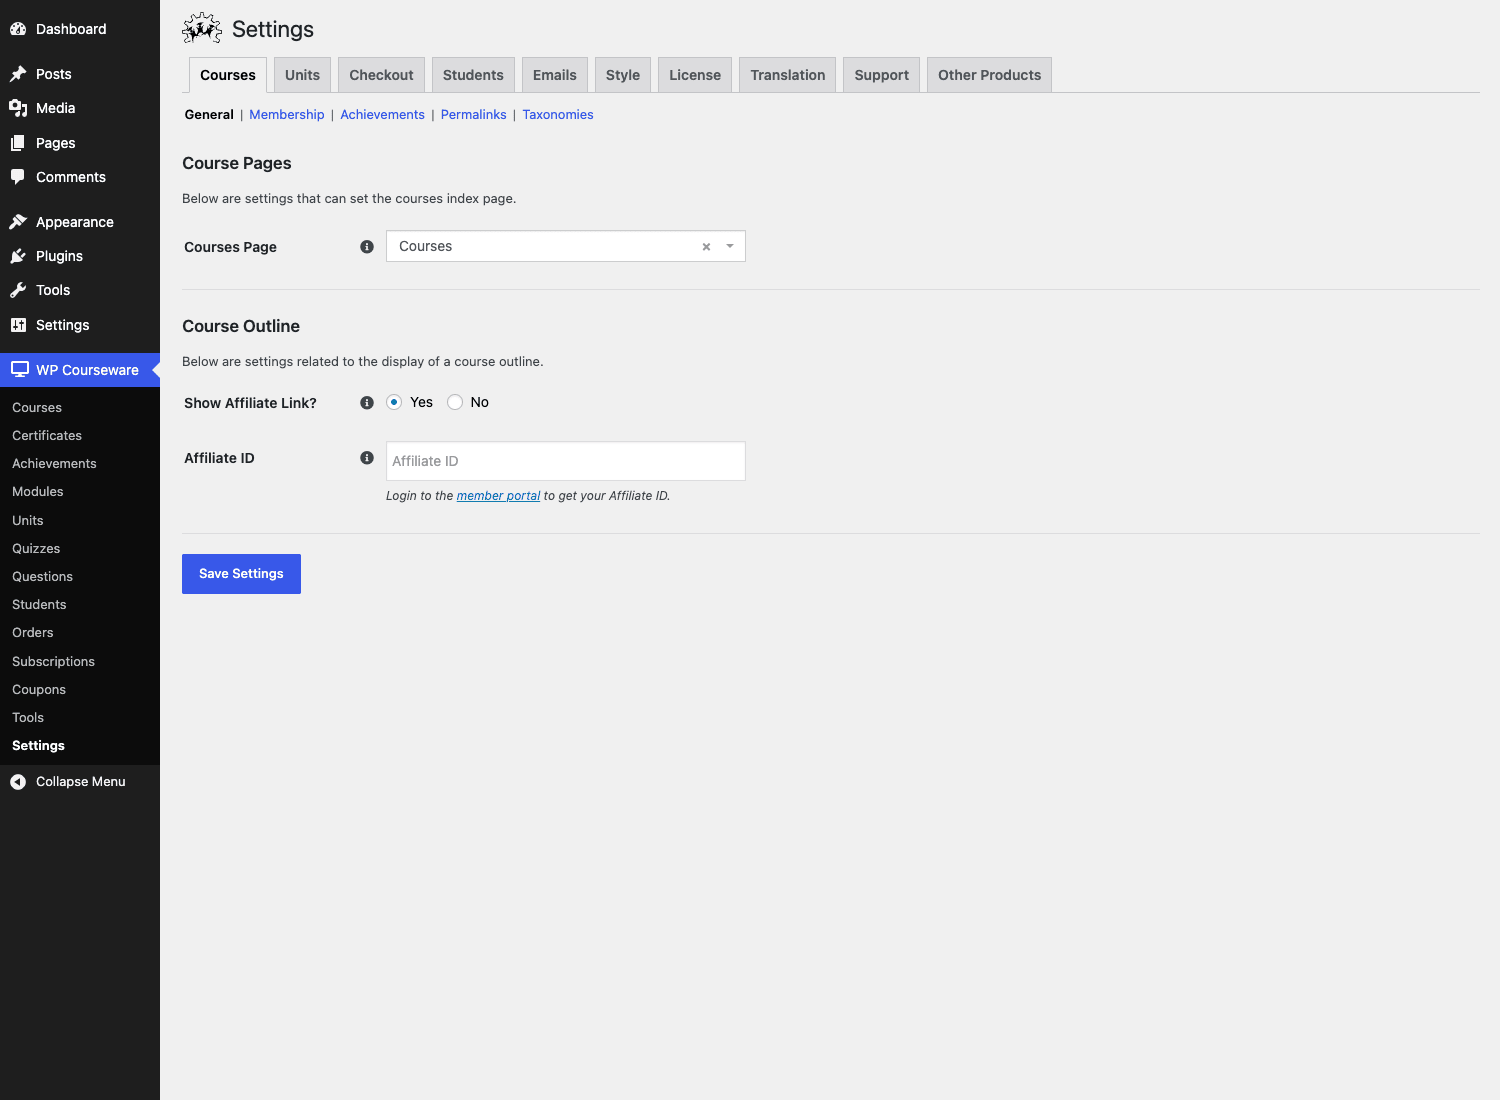Click the WP Courseware monitor icon

pyautogui.click(x=20, y=370)
